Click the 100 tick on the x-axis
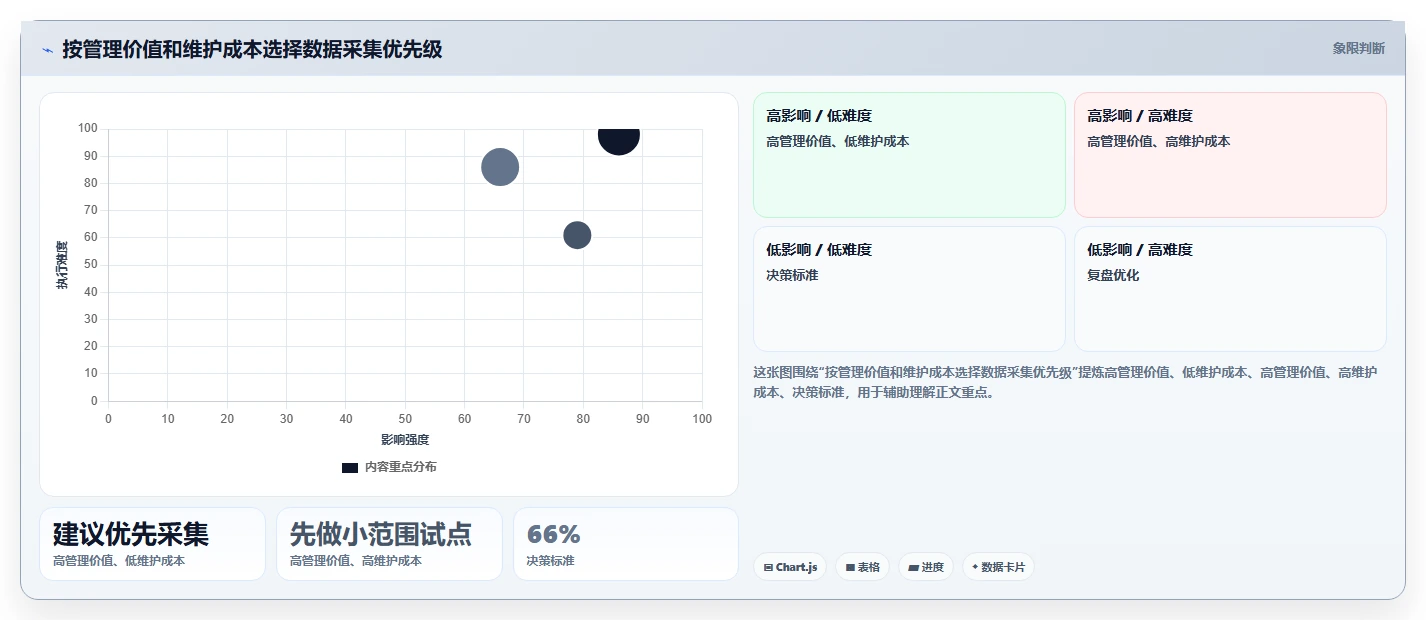Image resolution: width=1426 pixels, height=620 pixels. click(702, 419)
